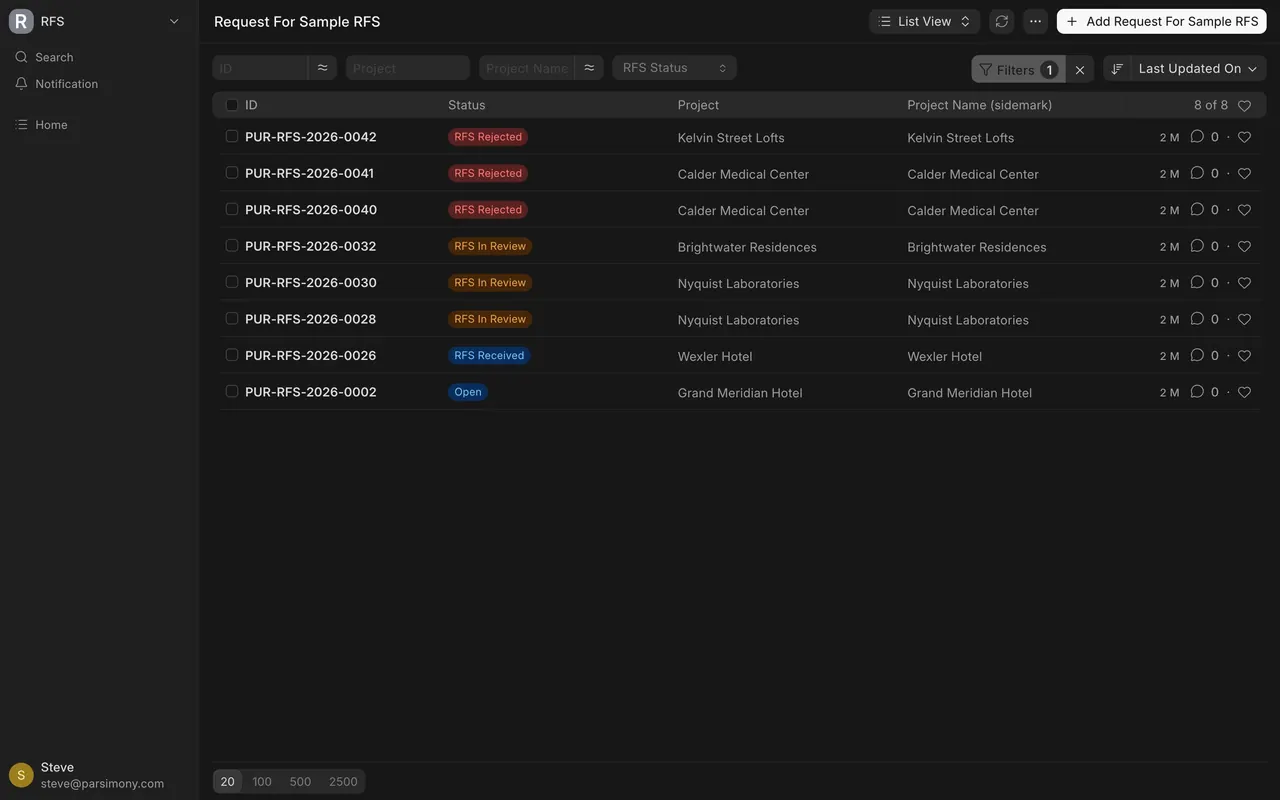Tick the select-all checkbox in the header
The width and height of the screenshot is (1280, 800).
pos(232,105)
